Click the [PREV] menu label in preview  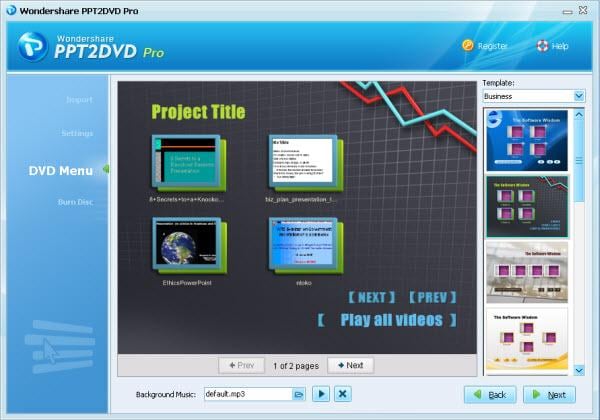(x=433, y=297)
